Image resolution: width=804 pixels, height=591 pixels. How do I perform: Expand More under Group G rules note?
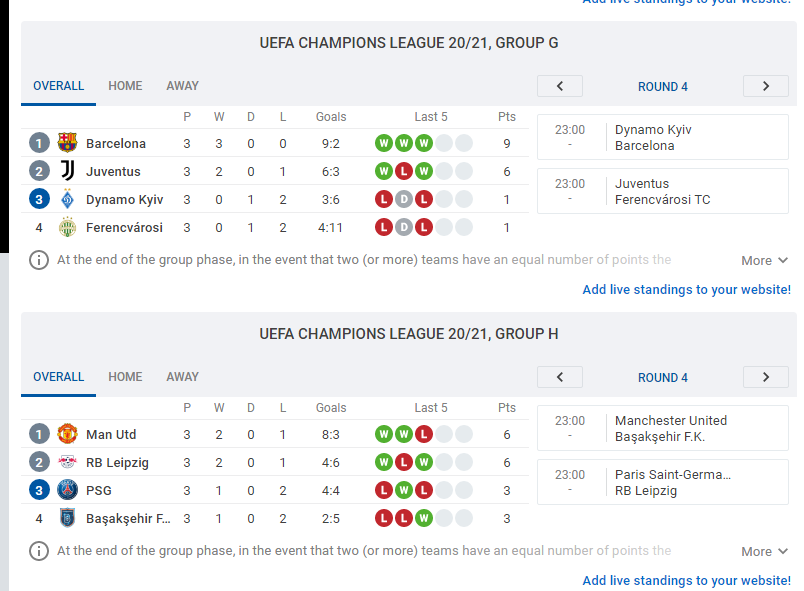764,260
